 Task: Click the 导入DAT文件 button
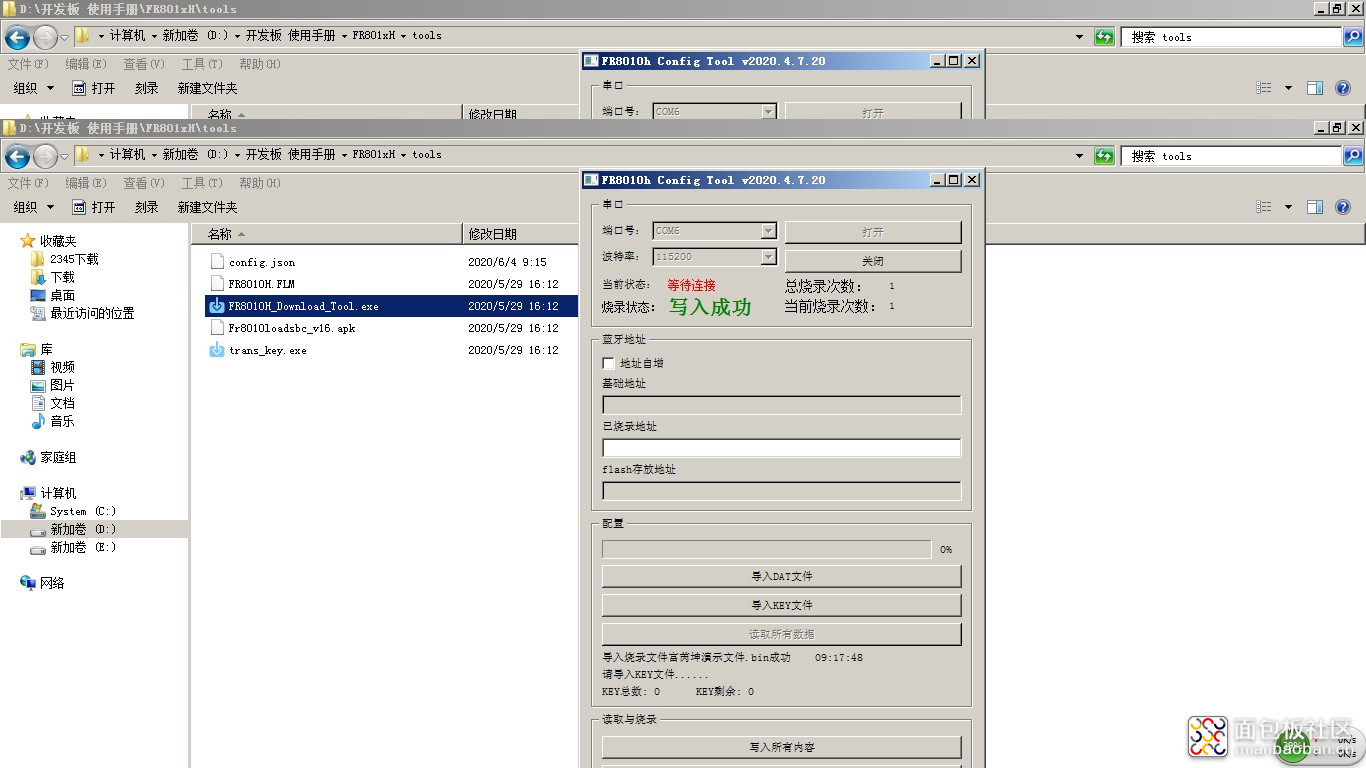point(781,576)
